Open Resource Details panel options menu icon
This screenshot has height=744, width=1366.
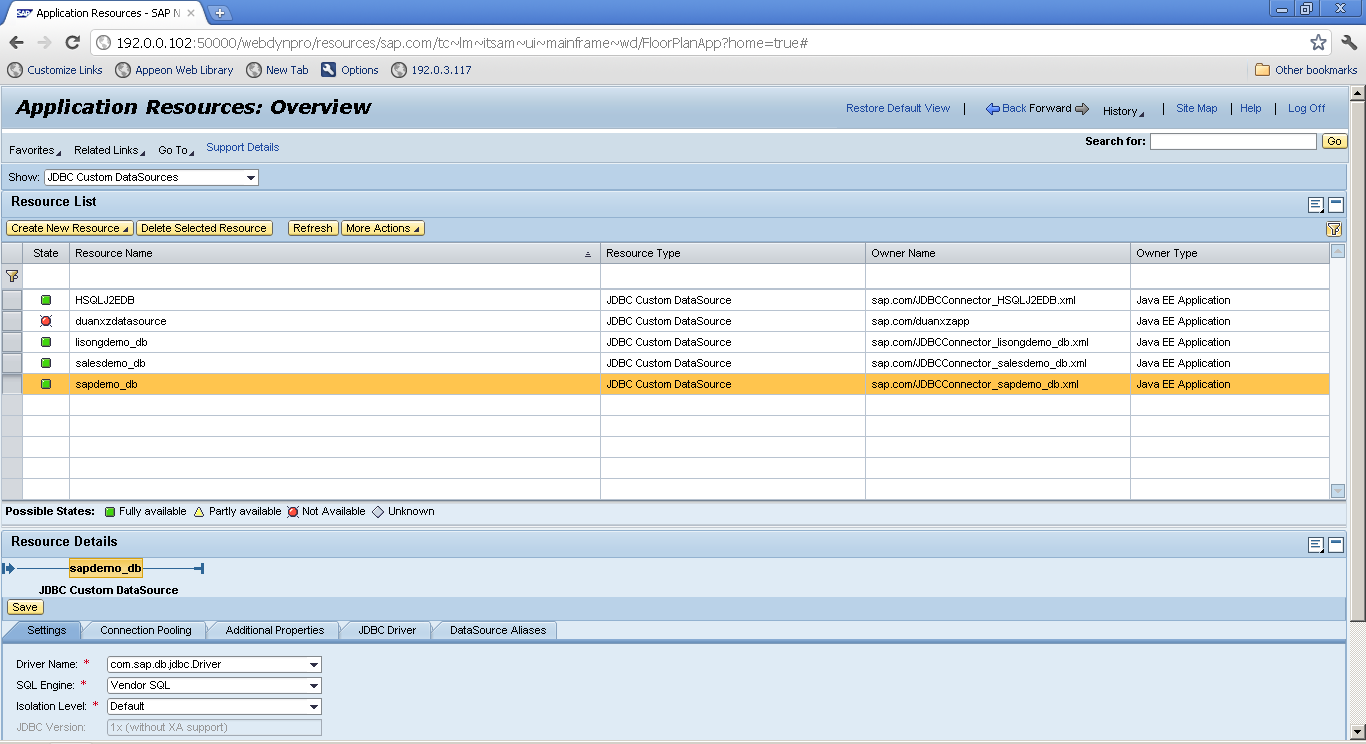[1316, 545]
